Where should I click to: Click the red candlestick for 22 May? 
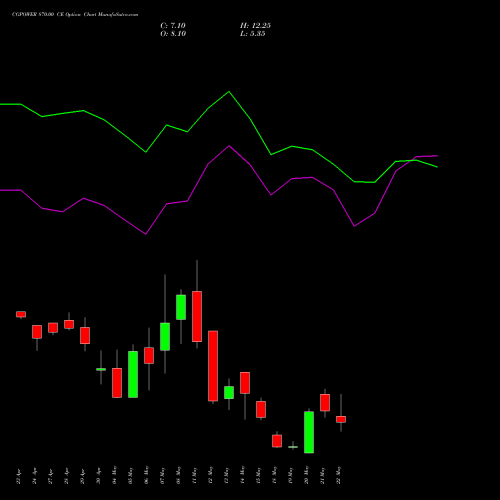click(x=341, y=419)
